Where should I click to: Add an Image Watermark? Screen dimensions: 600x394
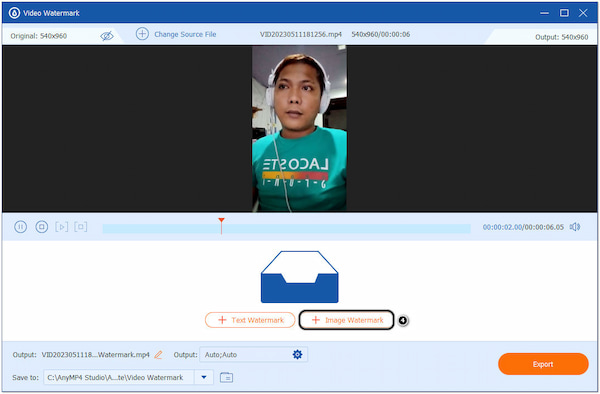click(x=346, y=320)
